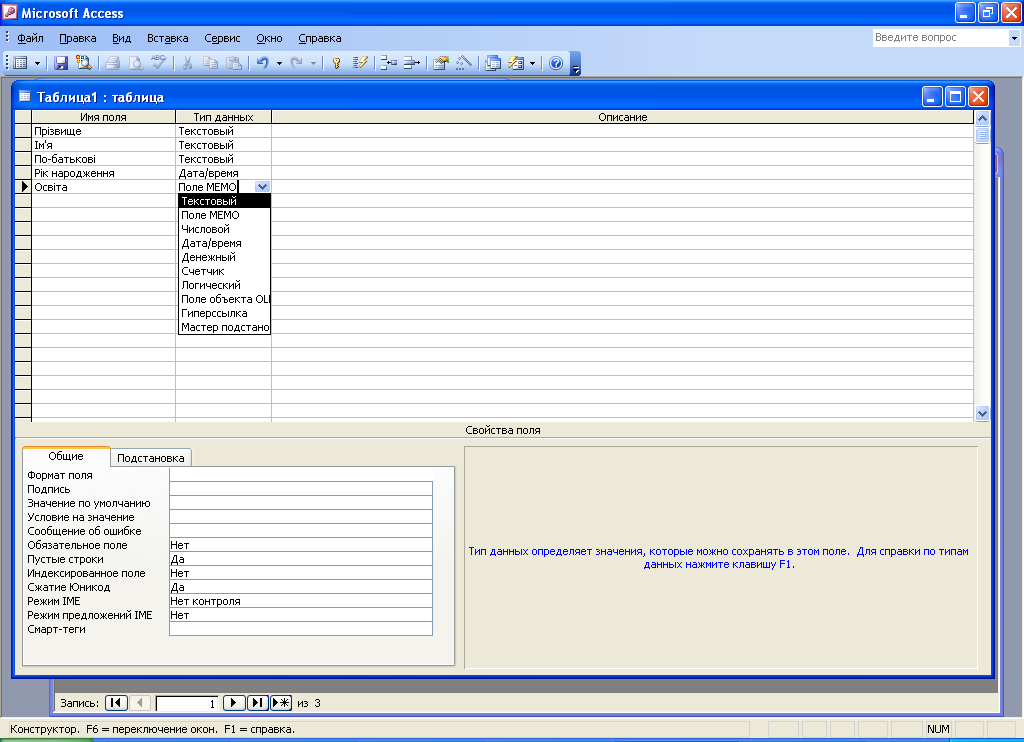Click Insert Rows toolbar icon
The width and height of the screenshot is (1024, 742).
(x=389, y=63)
